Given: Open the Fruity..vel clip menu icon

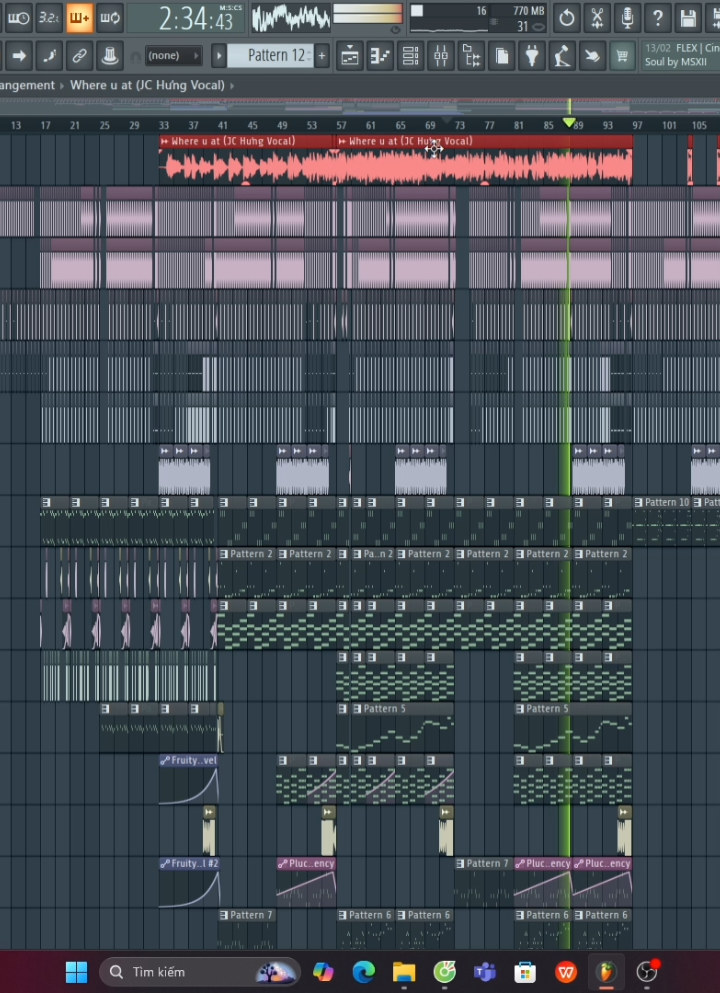Looking at the screenshot, I should pyautogui.click(x=165, y=760).
